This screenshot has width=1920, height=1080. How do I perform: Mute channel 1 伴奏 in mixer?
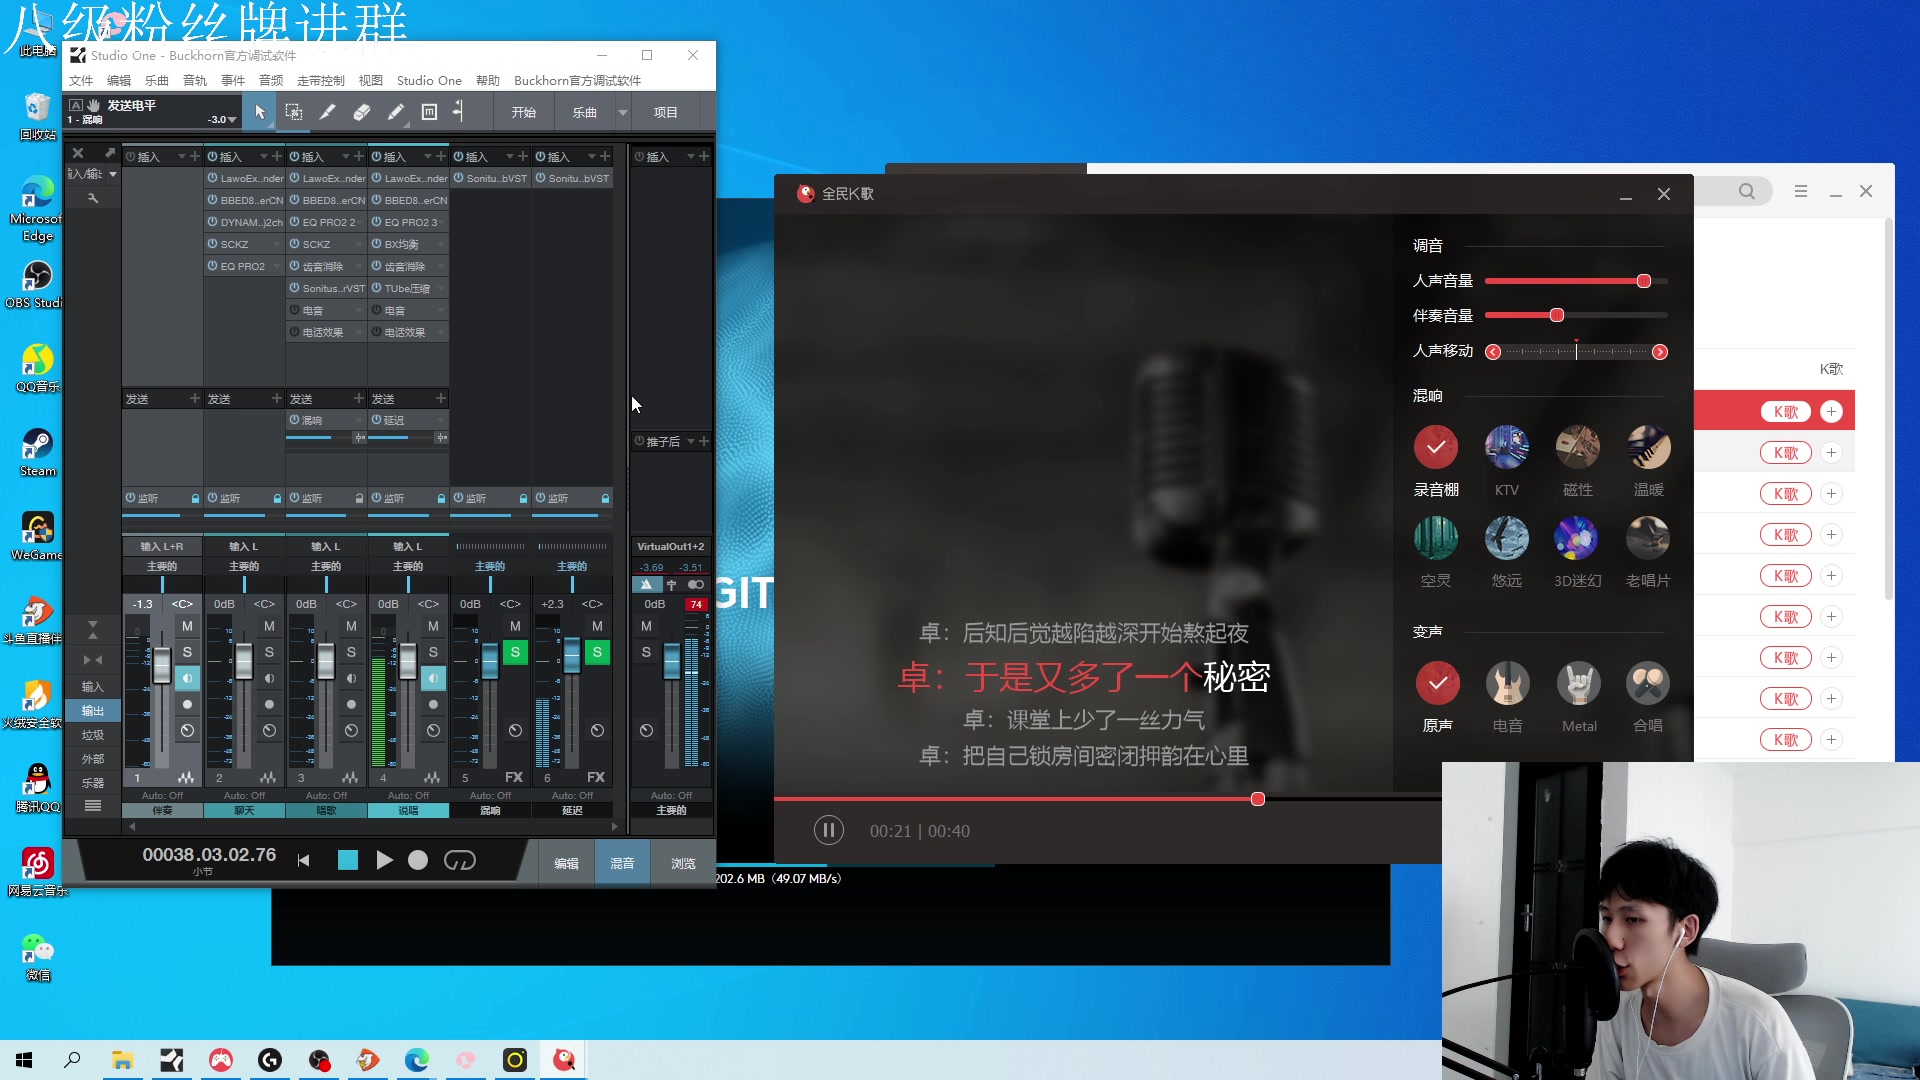pos(187,626)
